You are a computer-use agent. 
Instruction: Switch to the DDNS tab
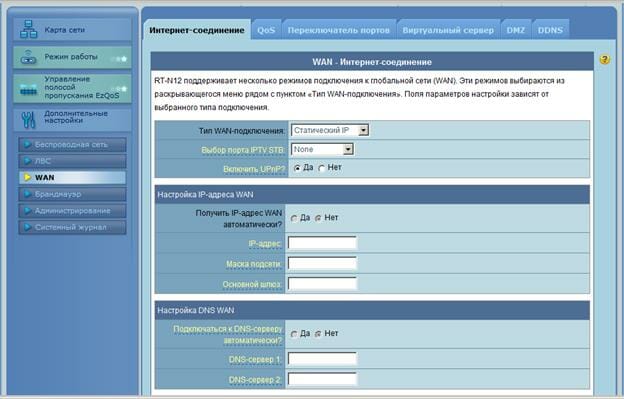[550, 30]
